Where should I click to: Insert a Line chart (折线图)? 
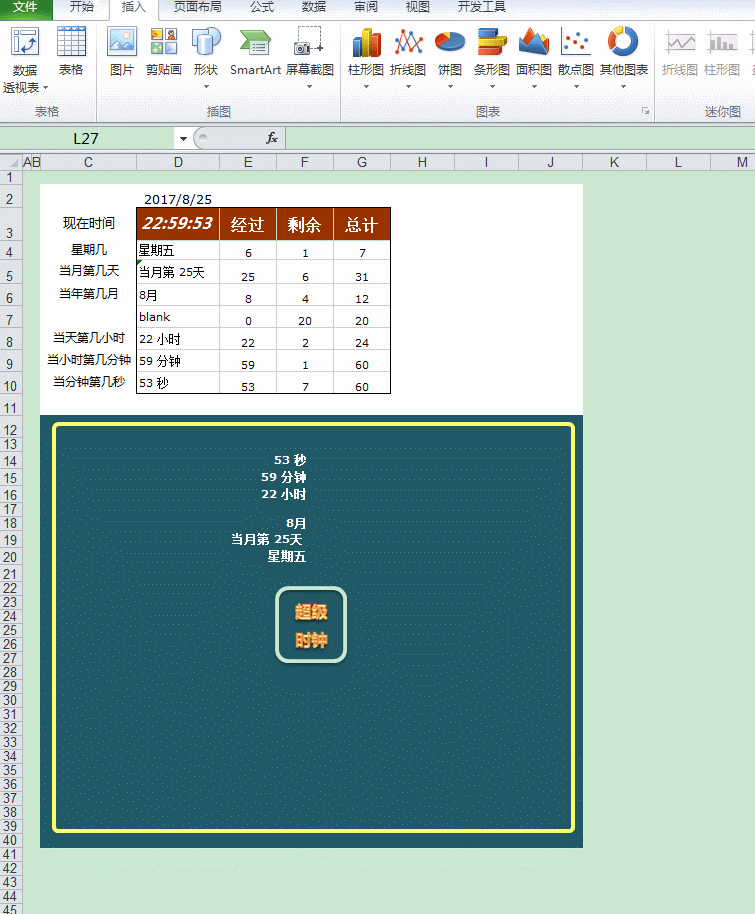tap(408, 58)
